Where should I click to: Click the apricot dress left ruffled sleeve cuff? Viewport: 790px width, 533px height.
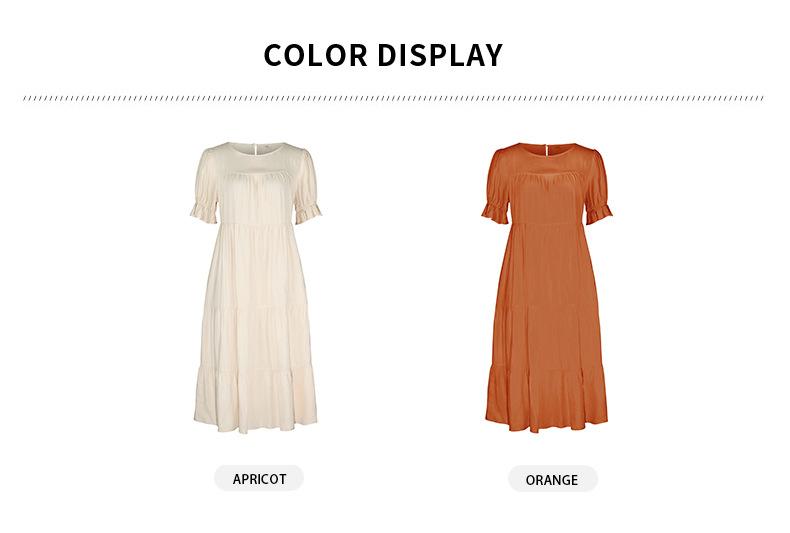click(204, 212)
